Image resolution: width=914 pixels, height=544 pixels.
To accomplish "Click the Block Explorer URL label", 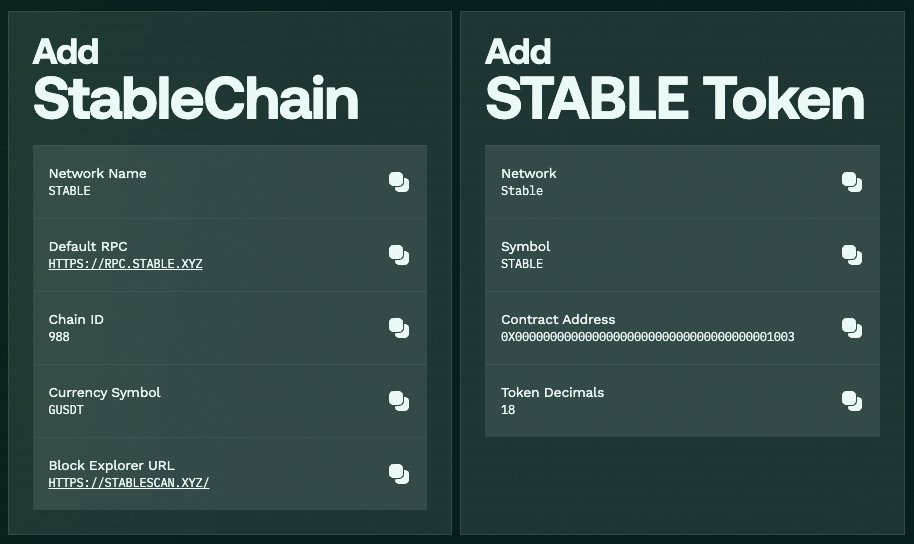I will [x=110, y=465].
